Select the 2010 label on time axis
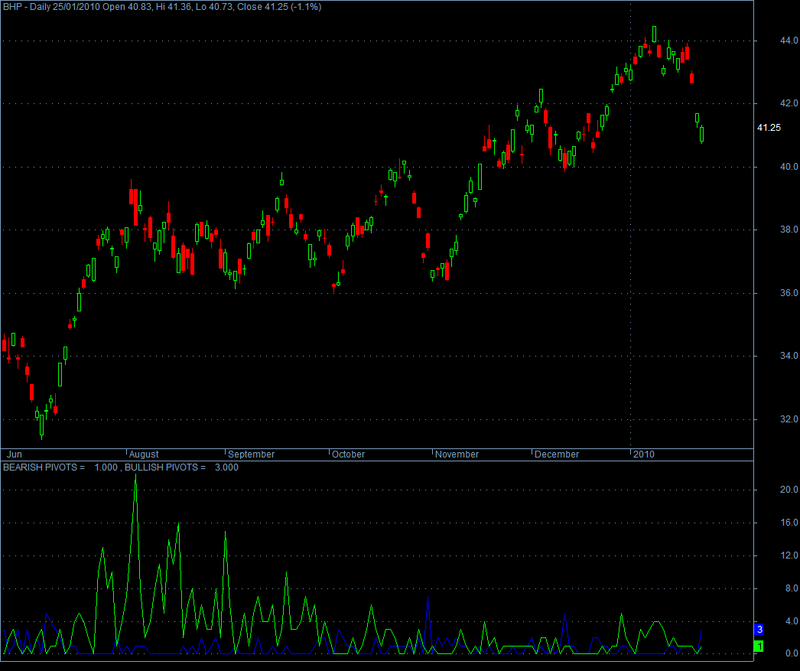Viewport: 800px width, 671px height. click(x=643, y=454)
